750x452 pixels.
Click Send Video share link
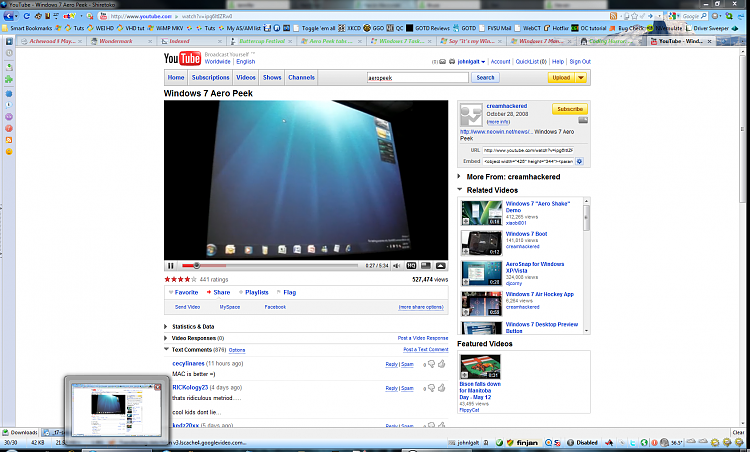tap(188, 307)
